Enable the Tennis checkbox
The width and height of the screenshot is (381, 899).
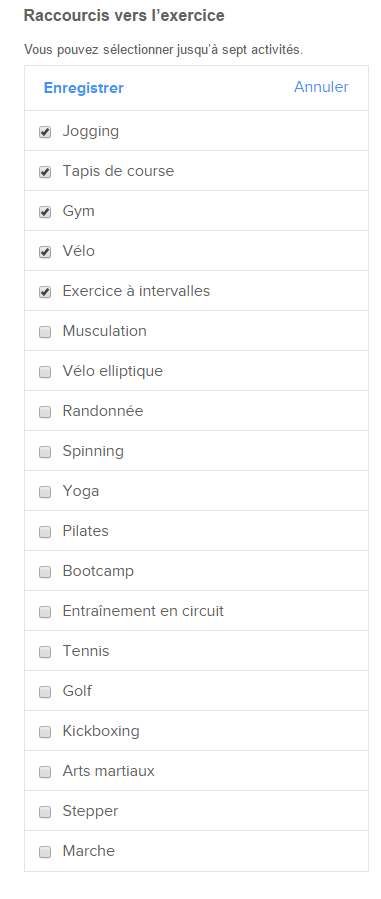45,652
